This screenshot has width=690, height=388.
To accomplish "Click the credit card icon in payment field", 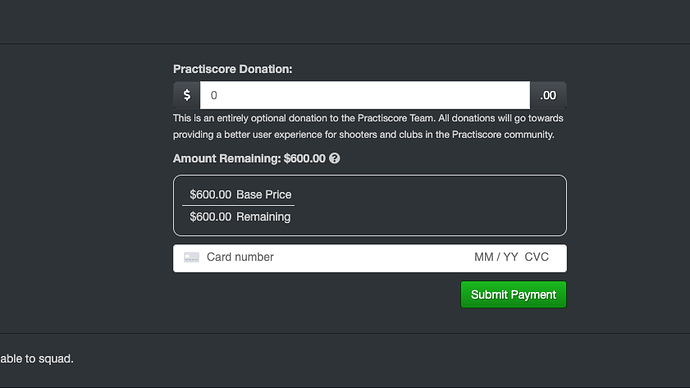I will point(191,257).
